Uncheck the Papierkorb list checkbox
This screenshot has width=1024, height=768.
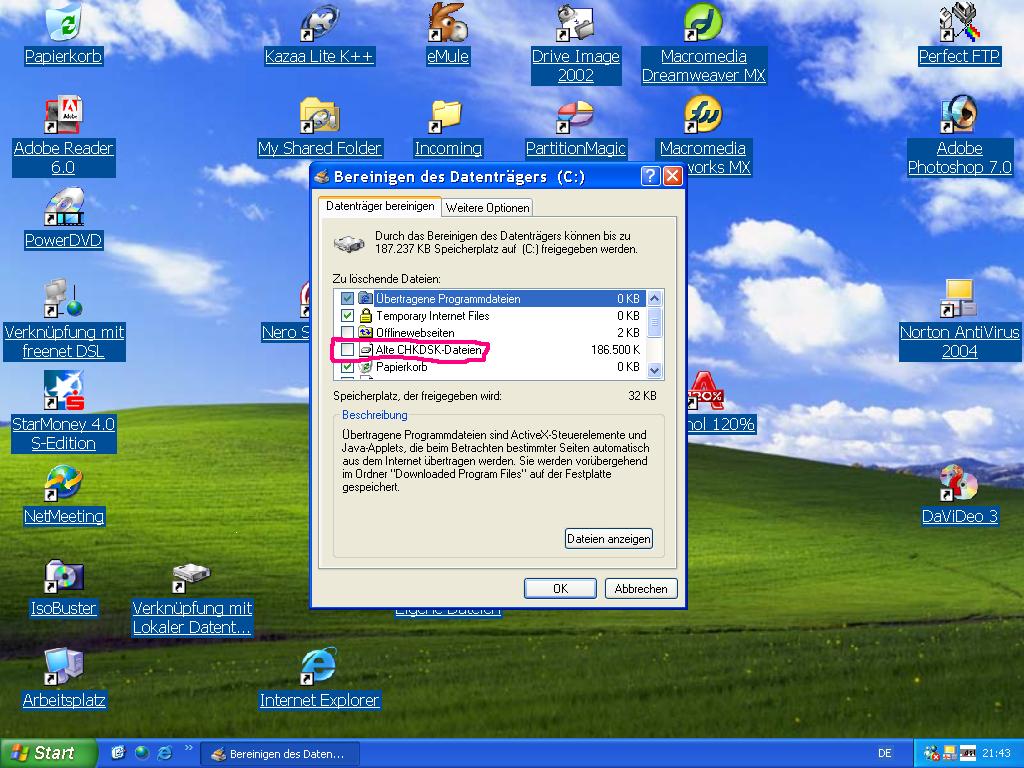point(347,366)
